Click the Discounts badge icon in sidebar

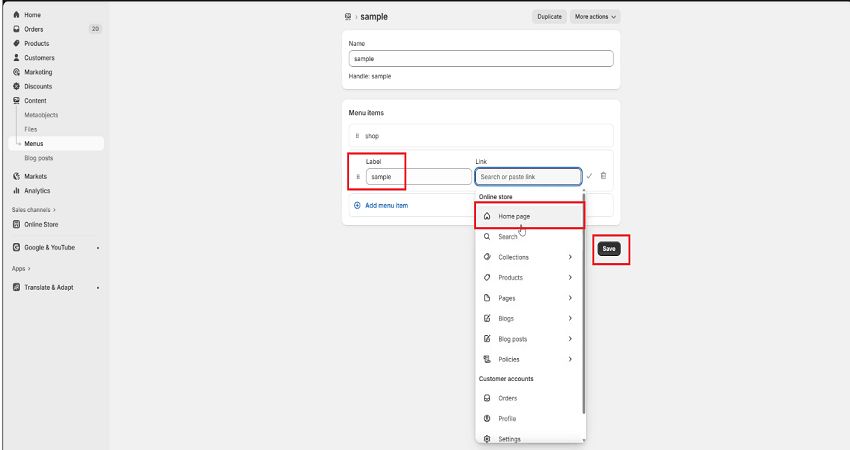[16, 86]
